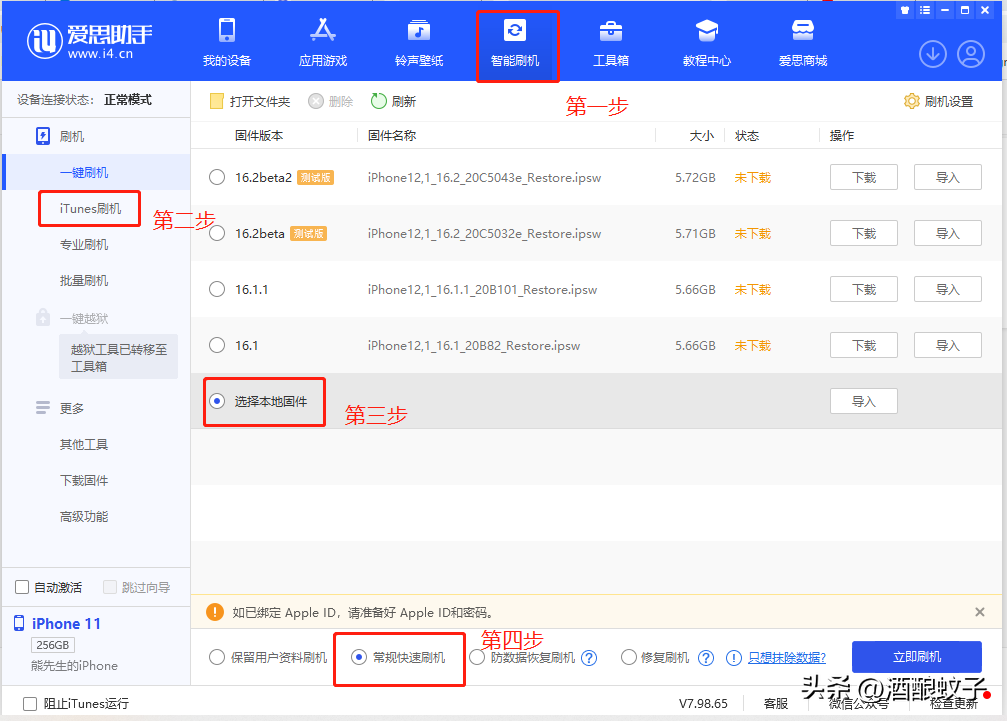Select 批量刷机 in sidebar
The width and height of the screenshot is (1007, 721).
click(84, 281)
